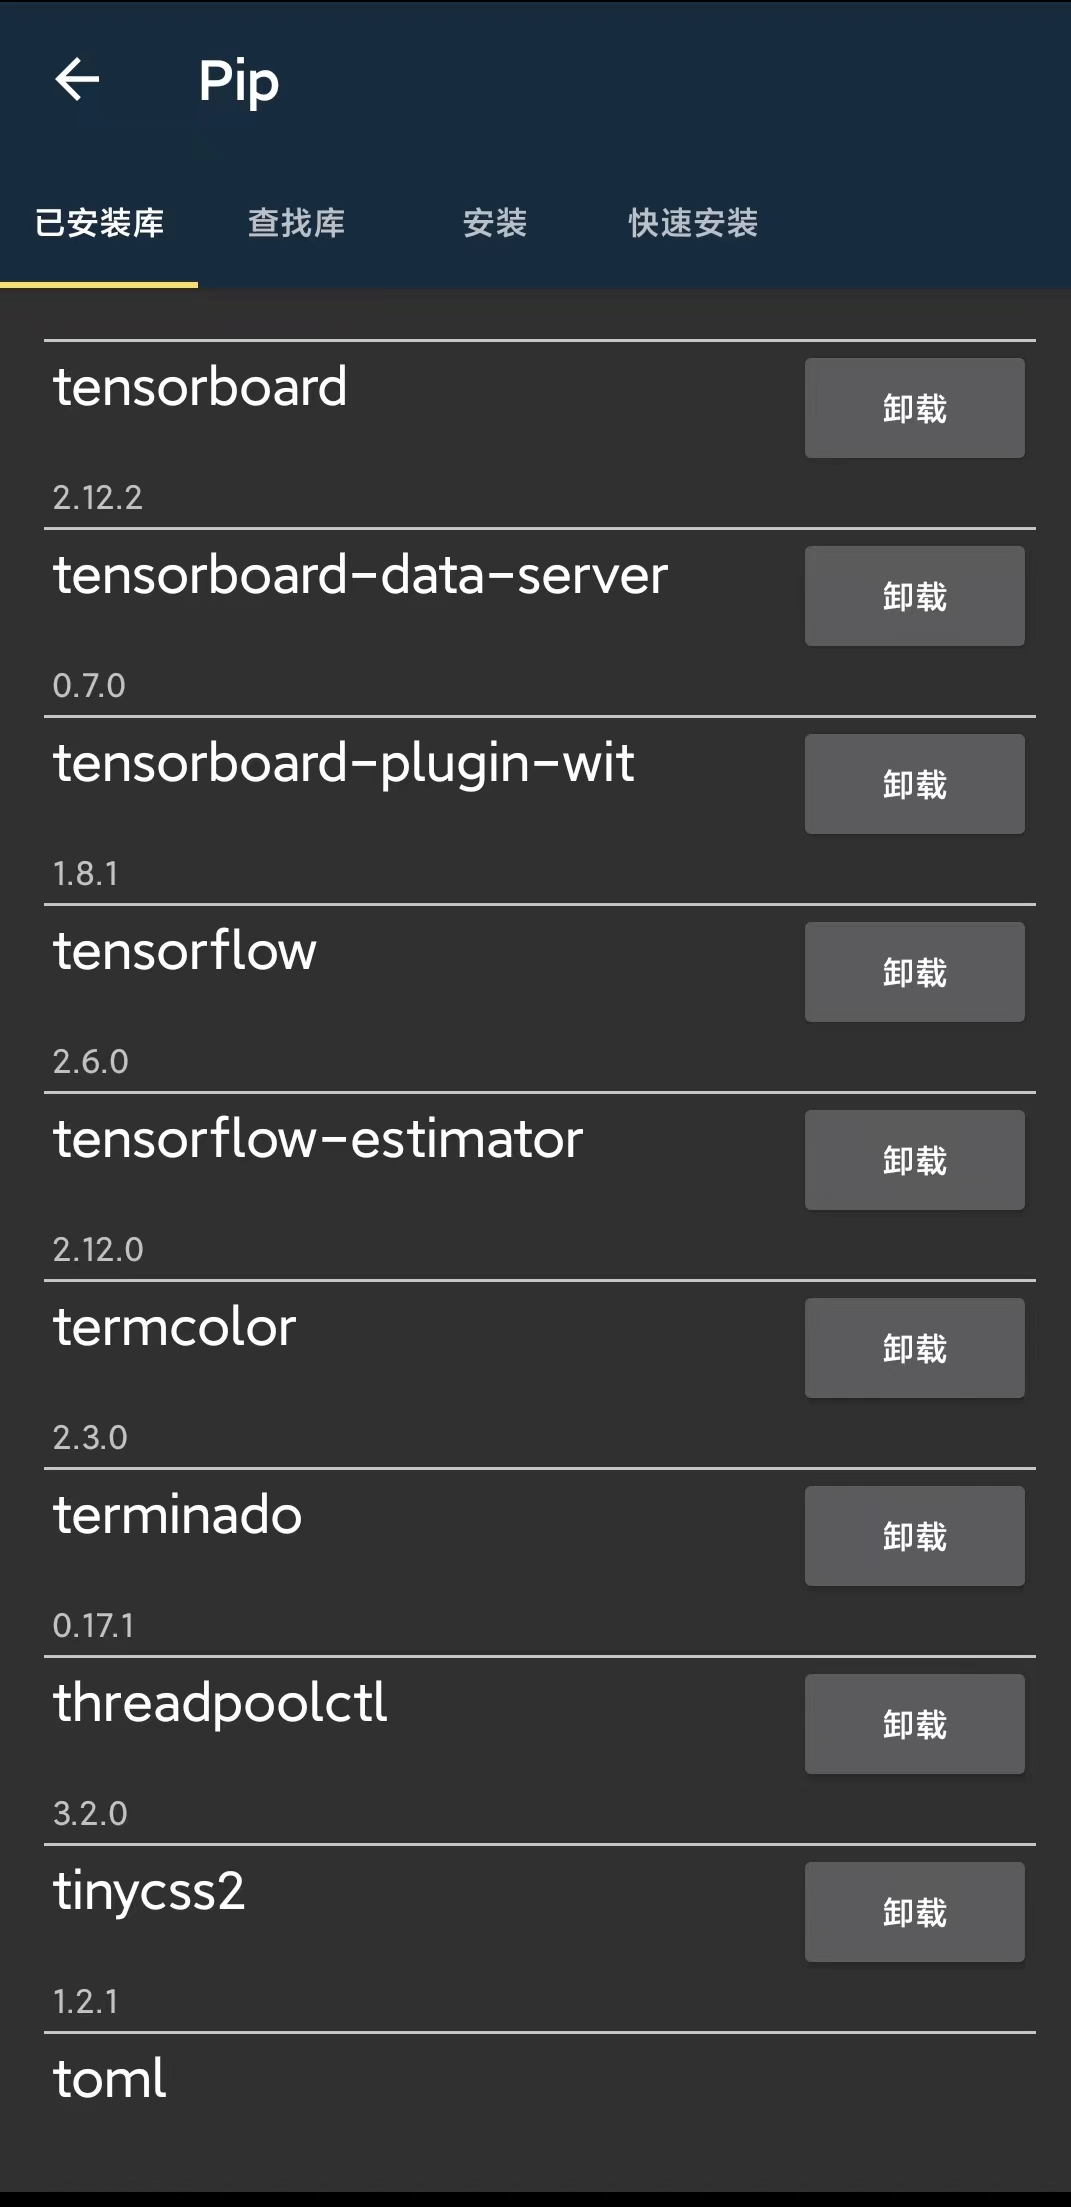The image size is (1071, 2207).
Task: Select the tensorflow package name
Action: click(184, 951)
